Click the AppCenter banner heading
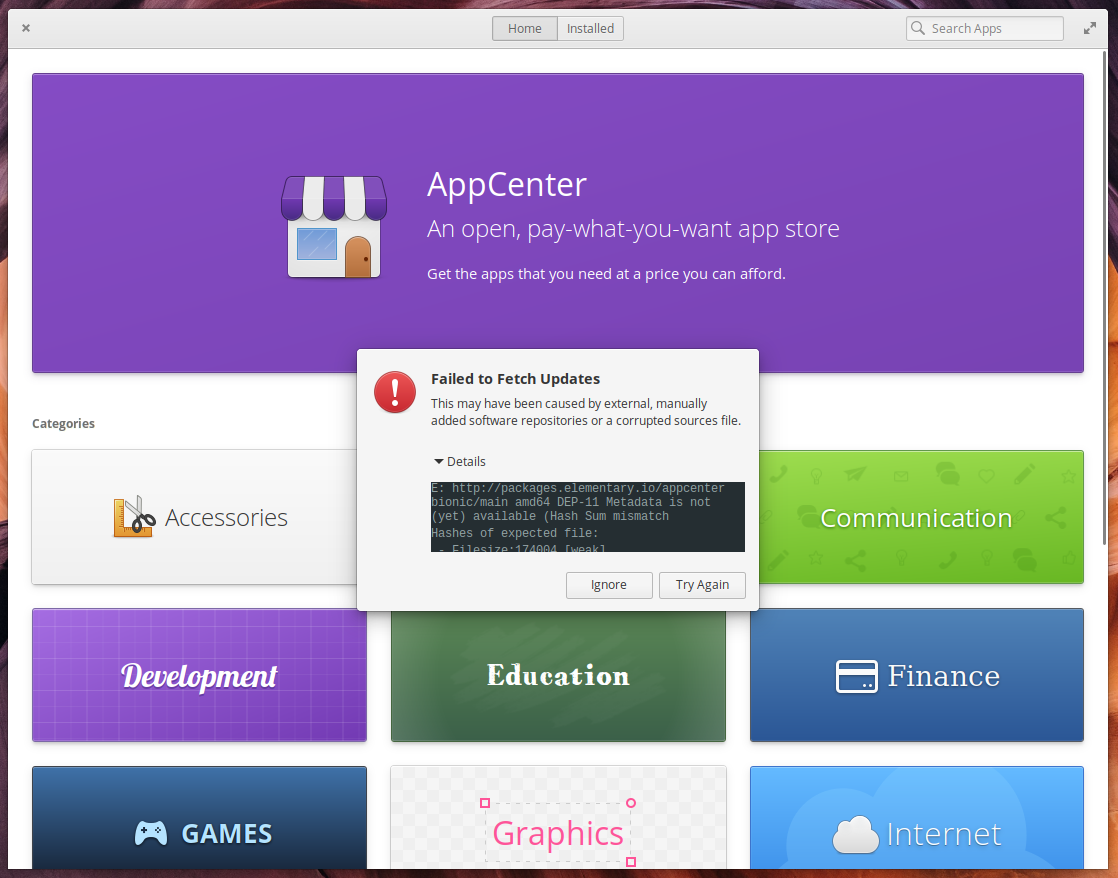1118x878 pixels. (x=507, y=185)
